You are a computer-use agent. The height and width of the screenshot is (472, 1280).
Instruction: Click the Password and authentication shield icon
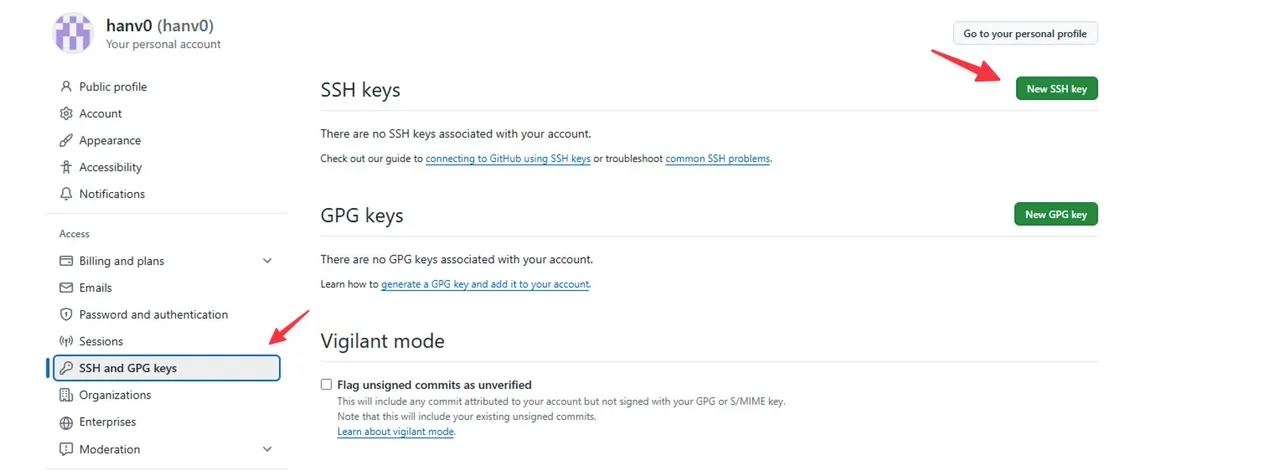(66, 315)
